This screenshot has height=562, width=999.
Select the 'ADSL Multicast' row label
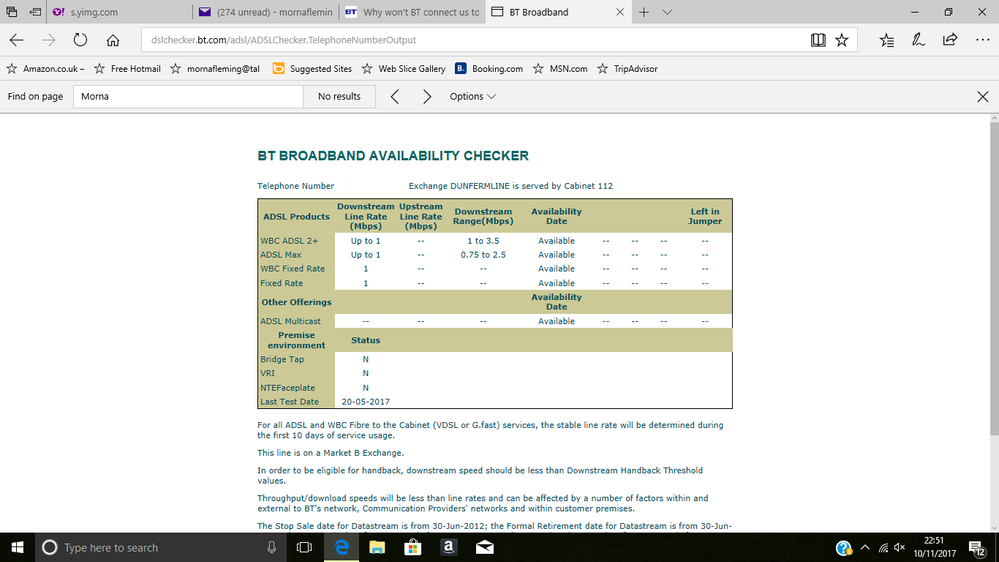point(291,321)
